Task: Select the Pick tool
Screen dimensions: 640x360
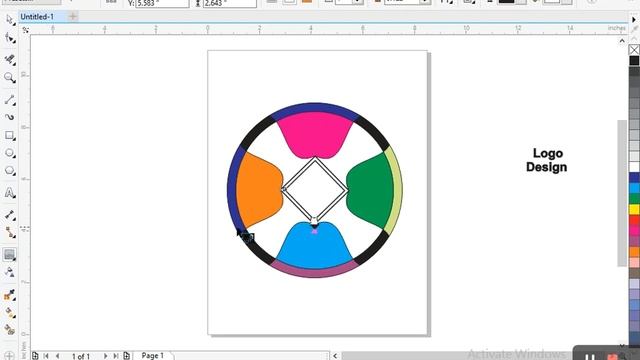Action: pyautogui.click(x=9, y=19)
